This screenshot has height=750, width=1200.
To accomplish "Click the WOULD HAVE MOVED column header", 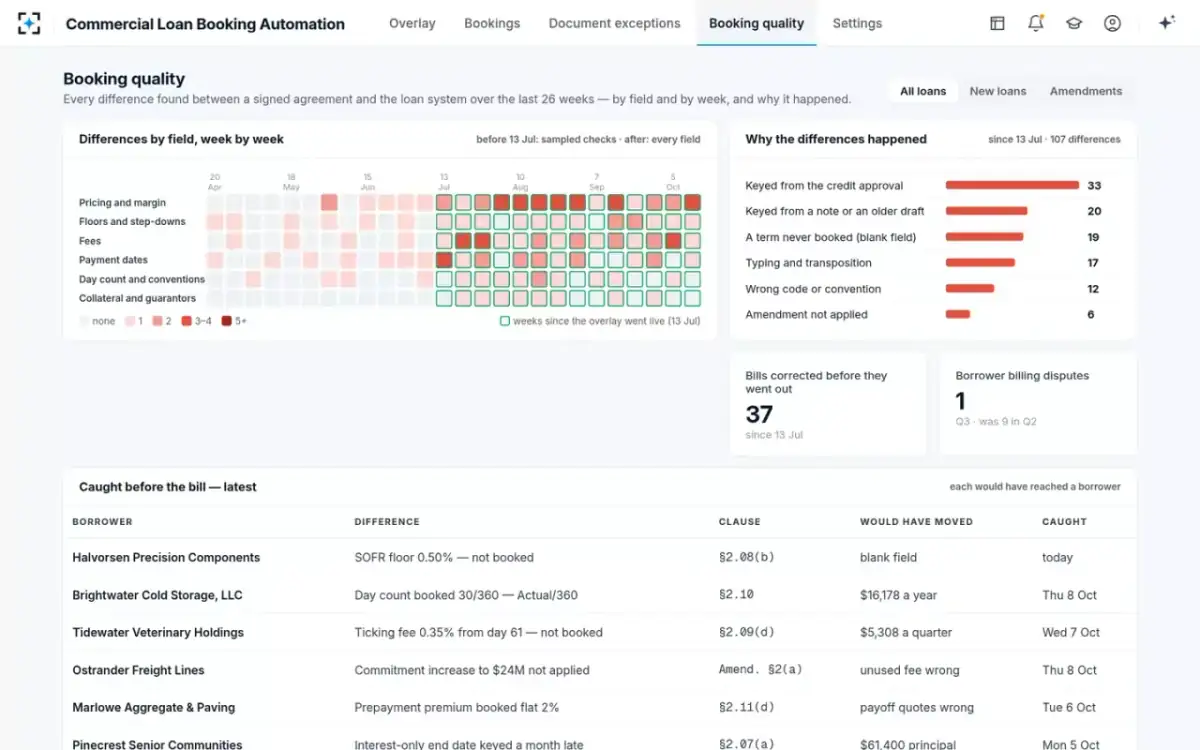I will click(x=916, y=522).
